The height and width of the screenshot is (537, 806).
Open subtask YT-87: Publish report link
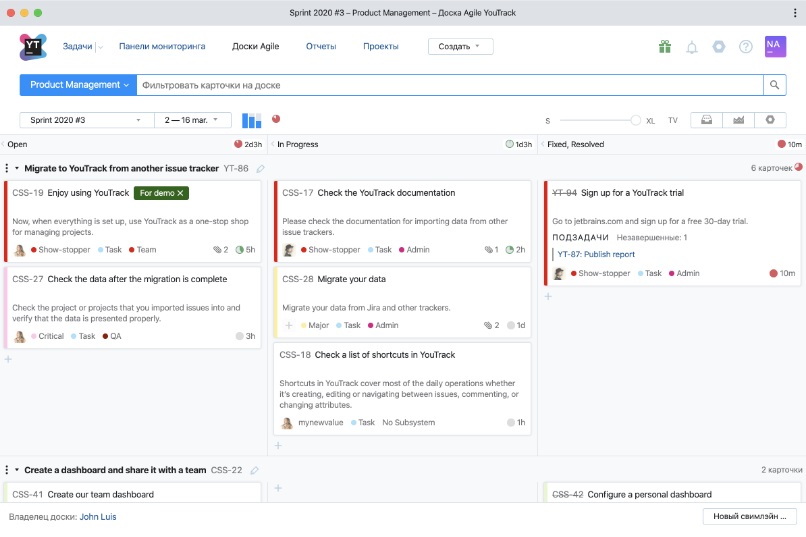[596, 254]
